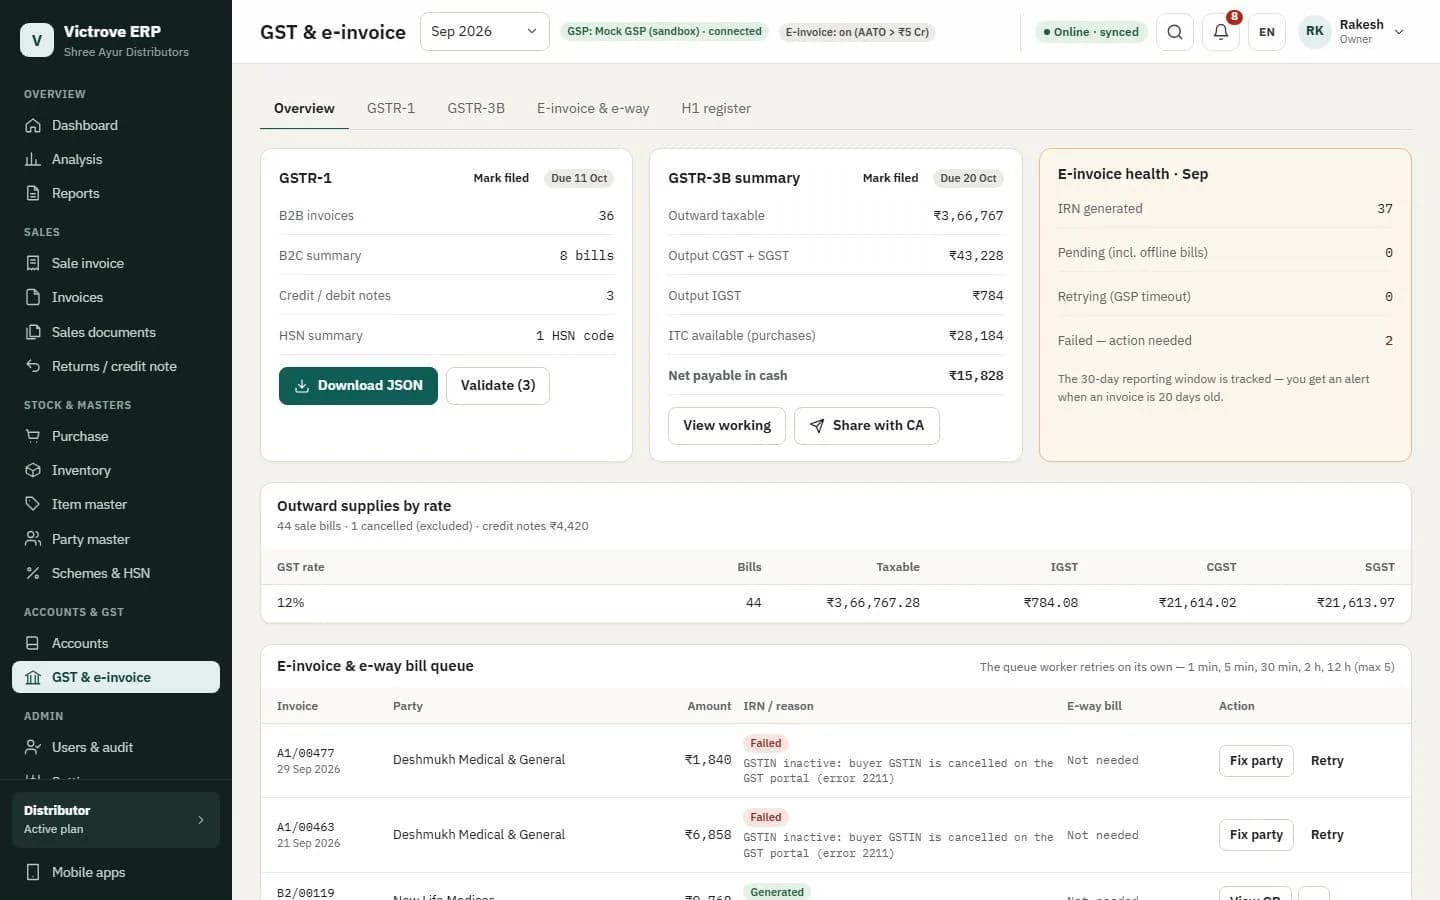Click the Accounts ledger icon
This screenshot has height=900, width=1440.
point(33,643)
